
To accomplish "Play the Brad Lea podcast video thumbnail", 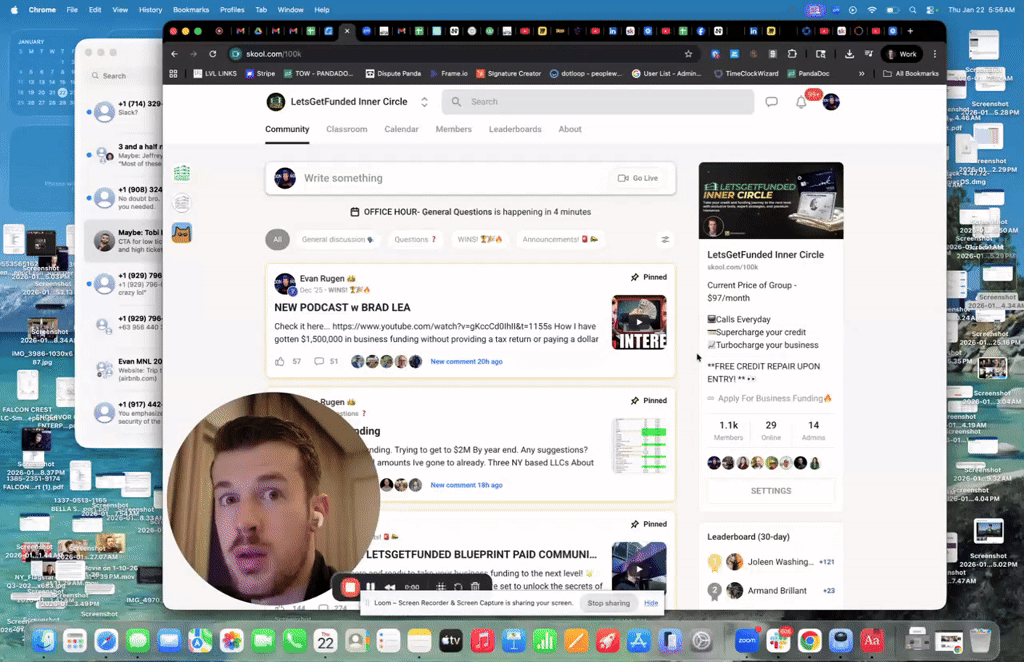I will [x=639, y=322].
